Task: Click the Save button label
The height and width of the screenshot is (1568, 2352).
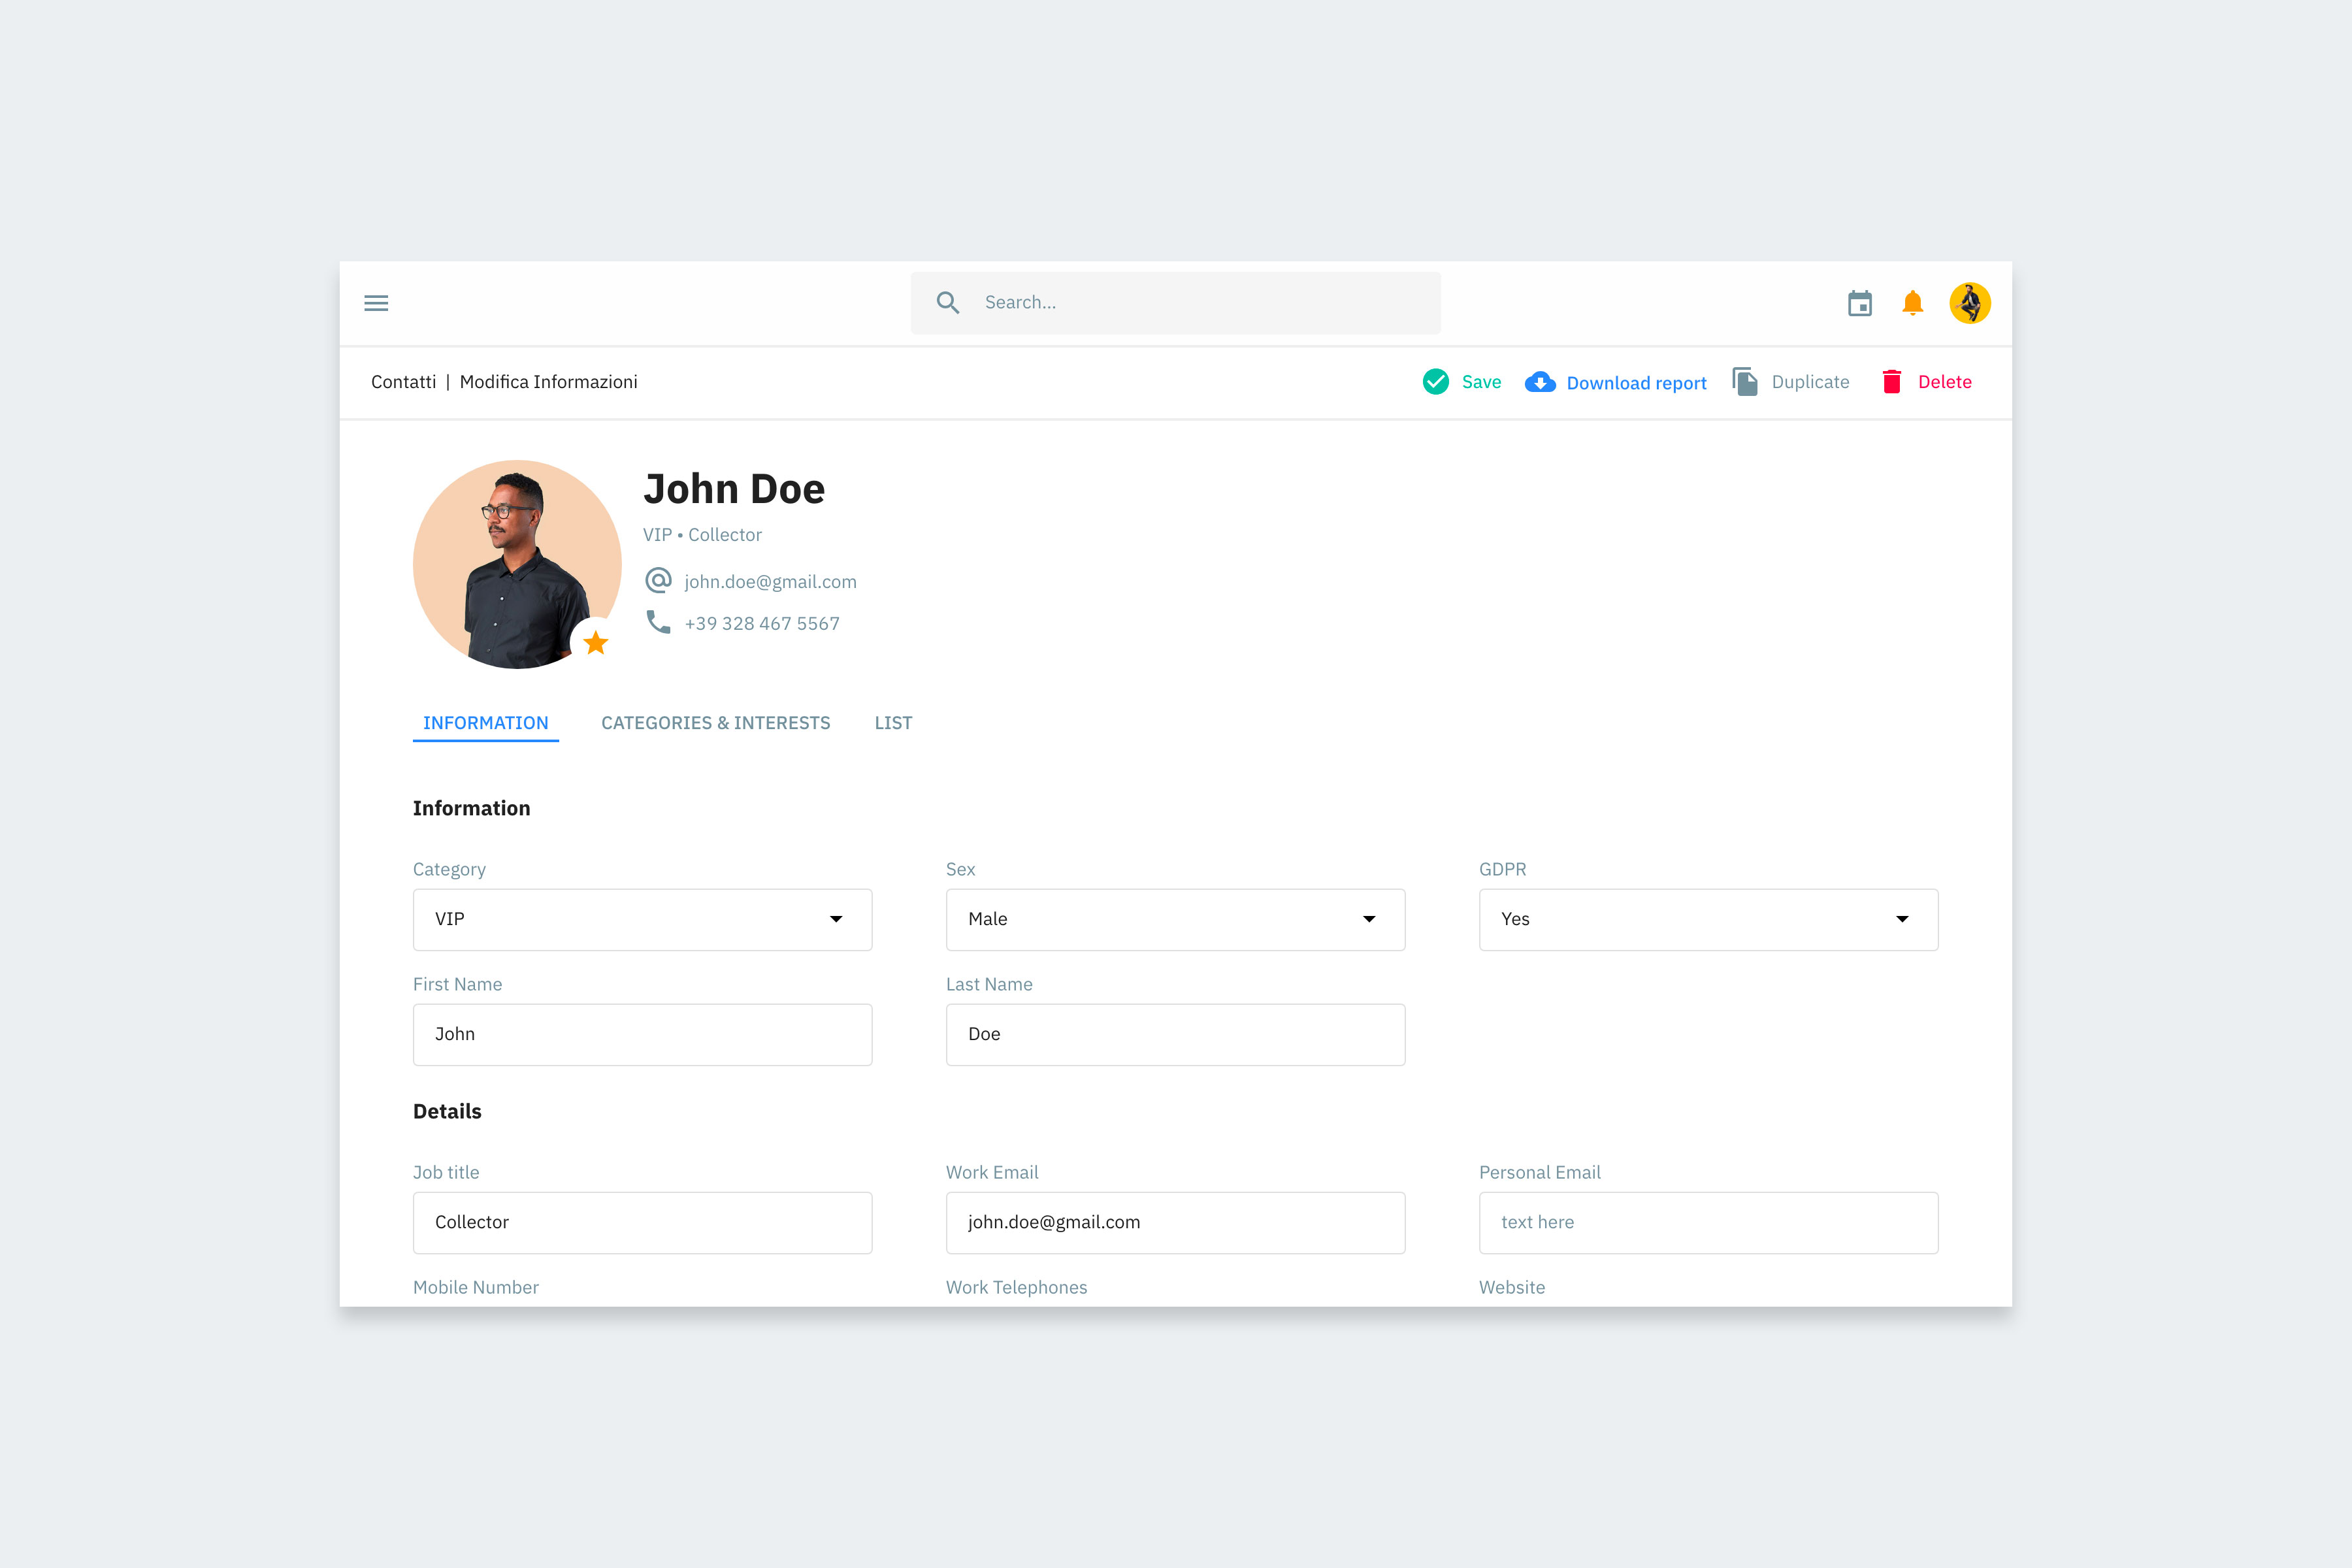Action: pyautogui.click(x=1481, y=382)
